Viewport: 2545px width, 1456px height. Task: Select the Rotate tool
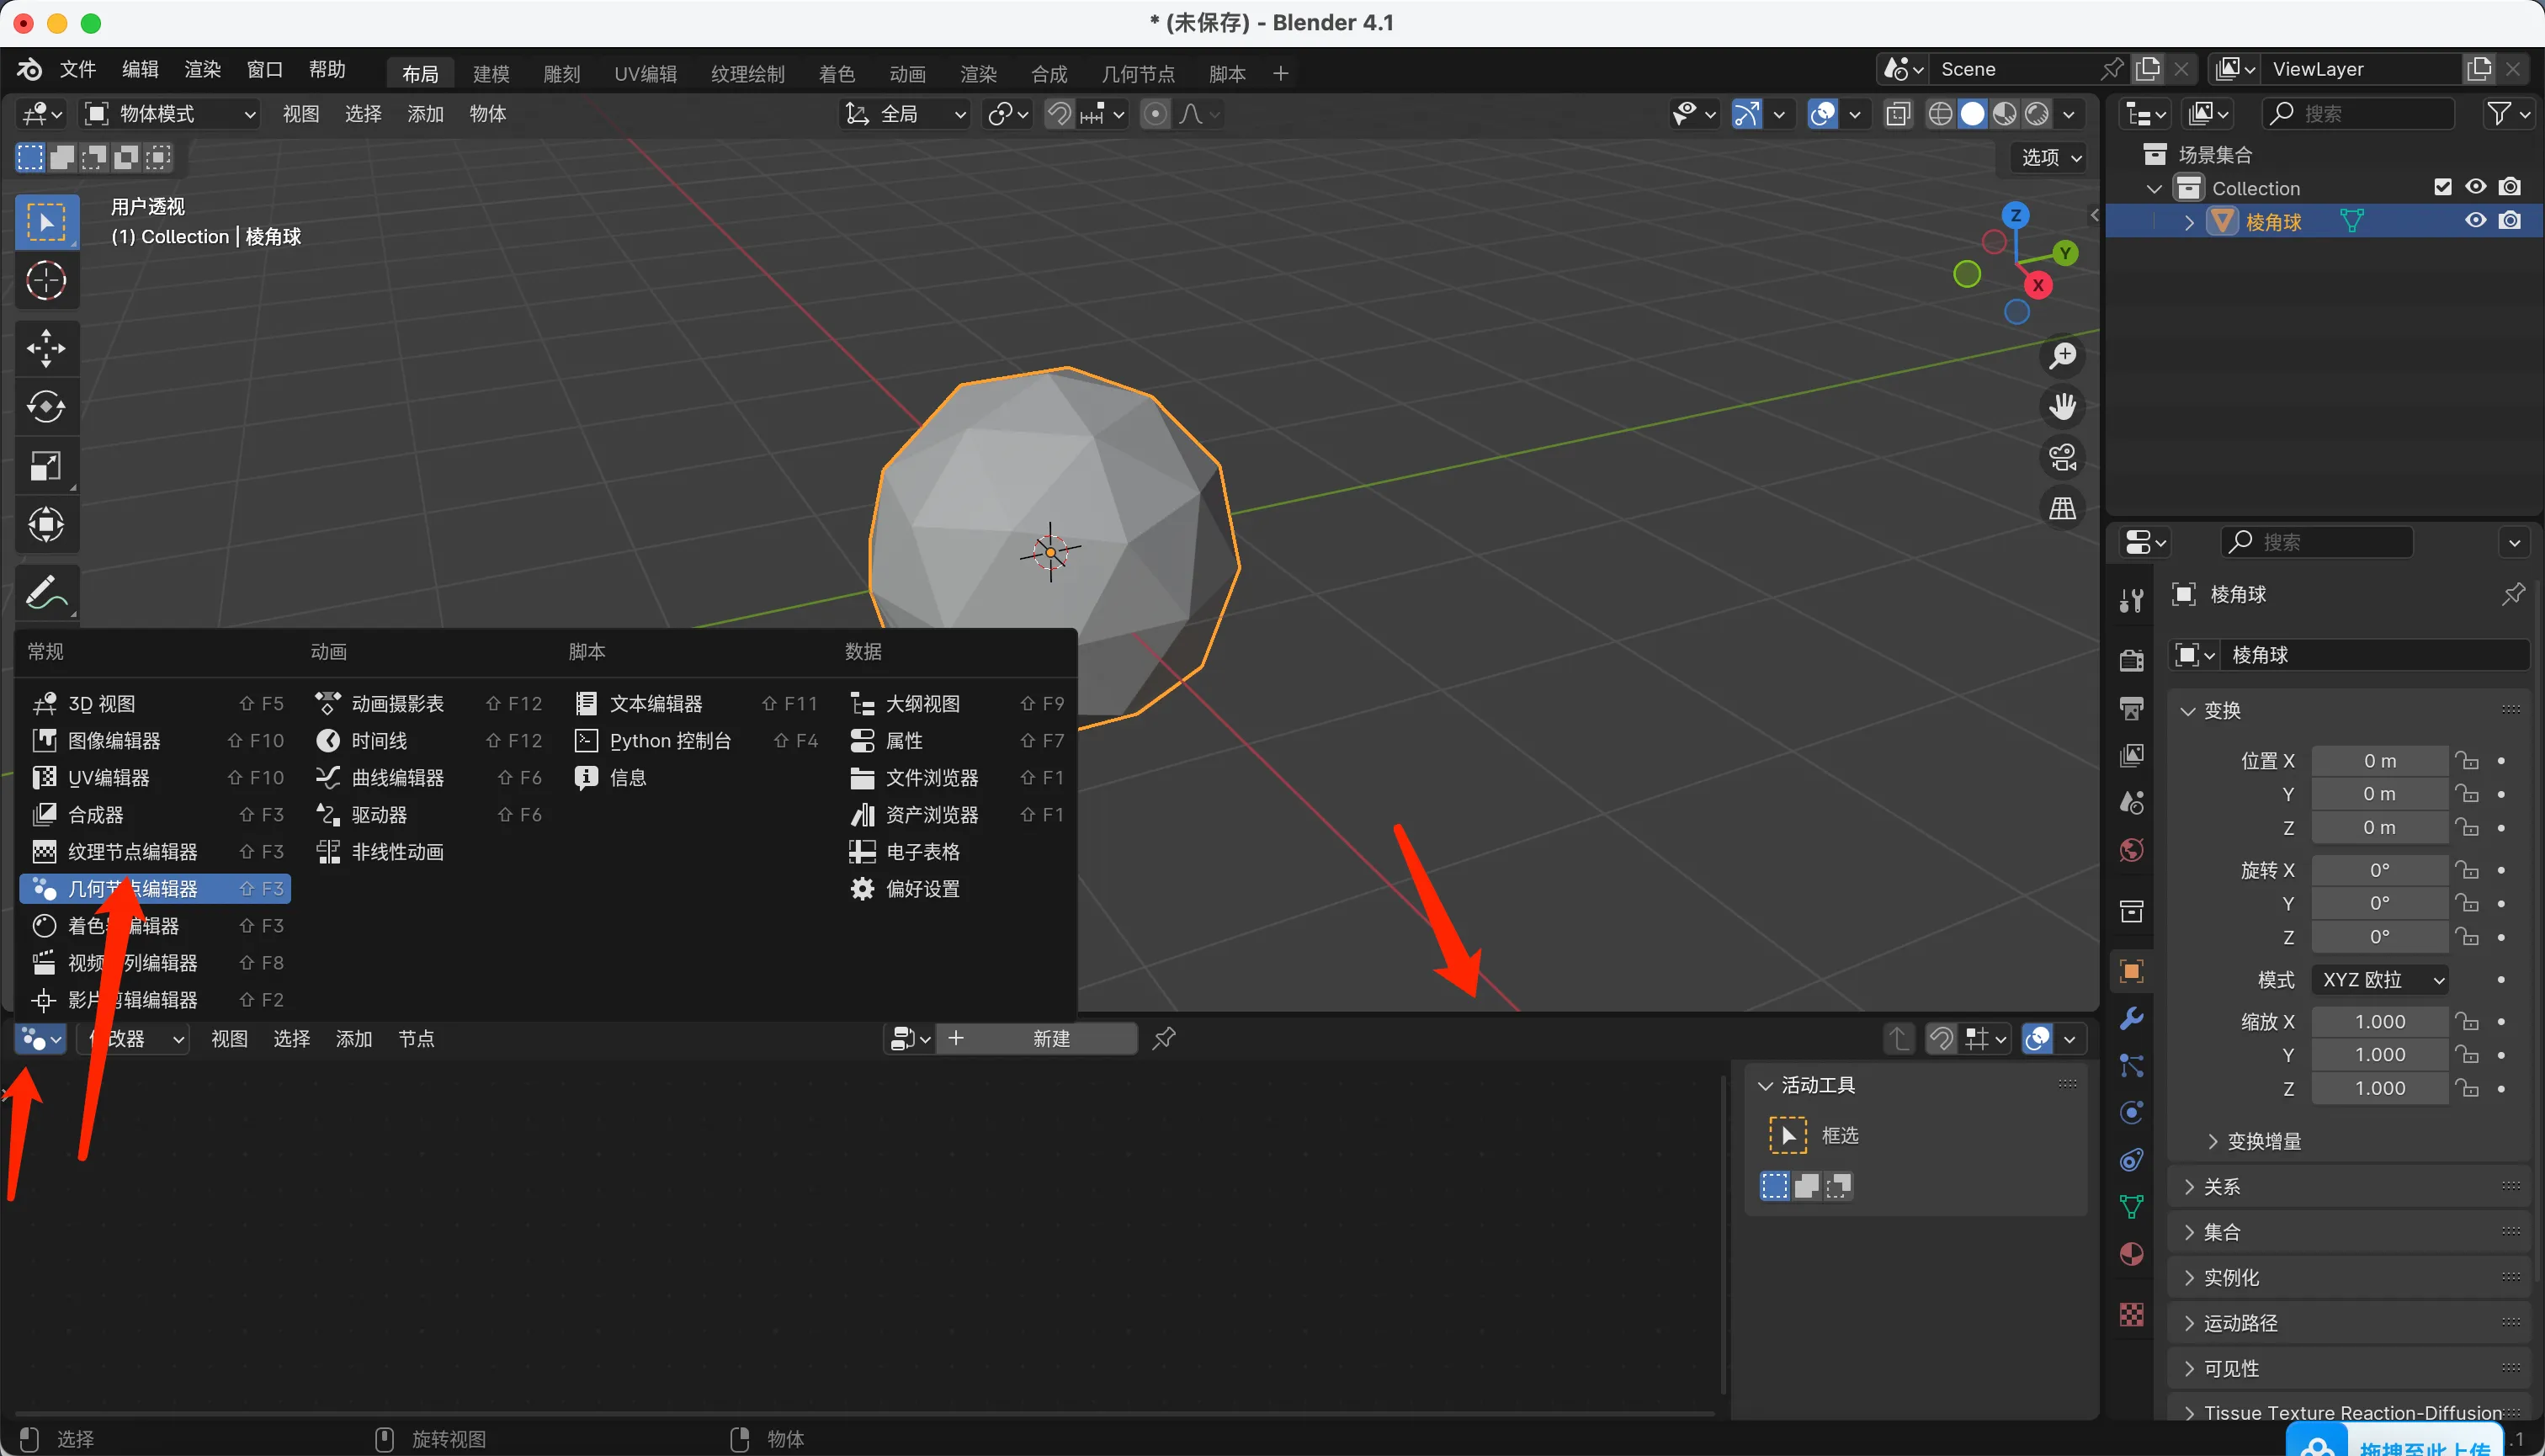(46, 407)
